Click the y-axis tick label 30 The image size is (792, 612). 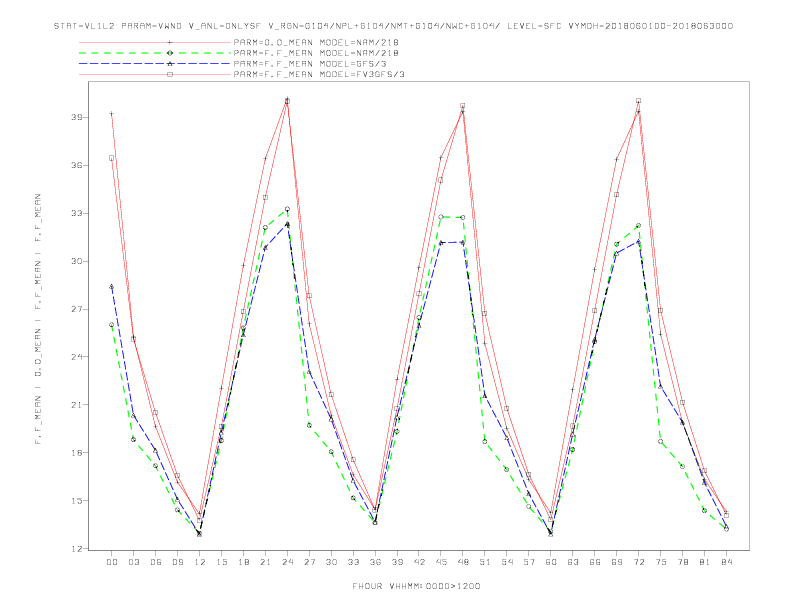point(77,261)
